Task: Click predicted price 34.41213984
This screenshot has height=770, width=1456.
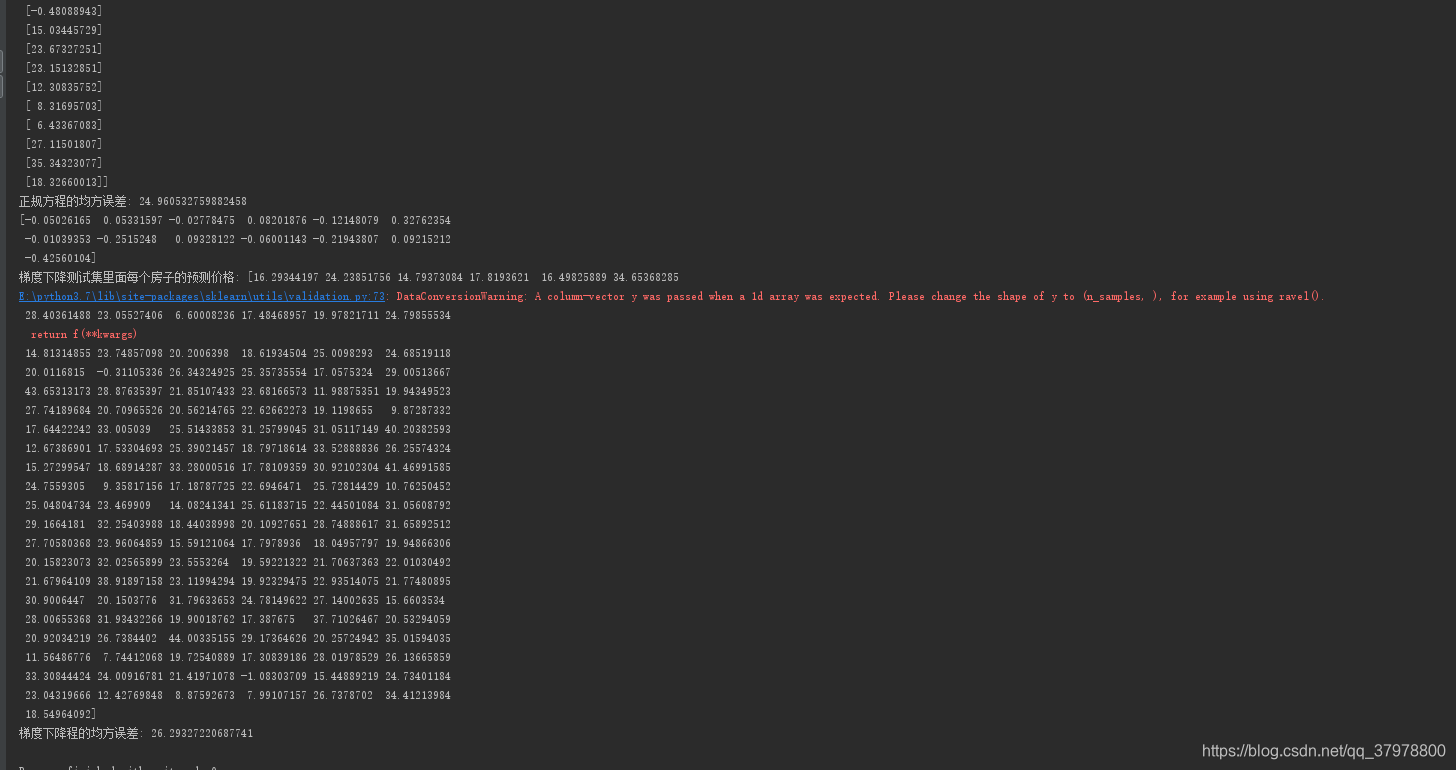Action: coord(416,696)
